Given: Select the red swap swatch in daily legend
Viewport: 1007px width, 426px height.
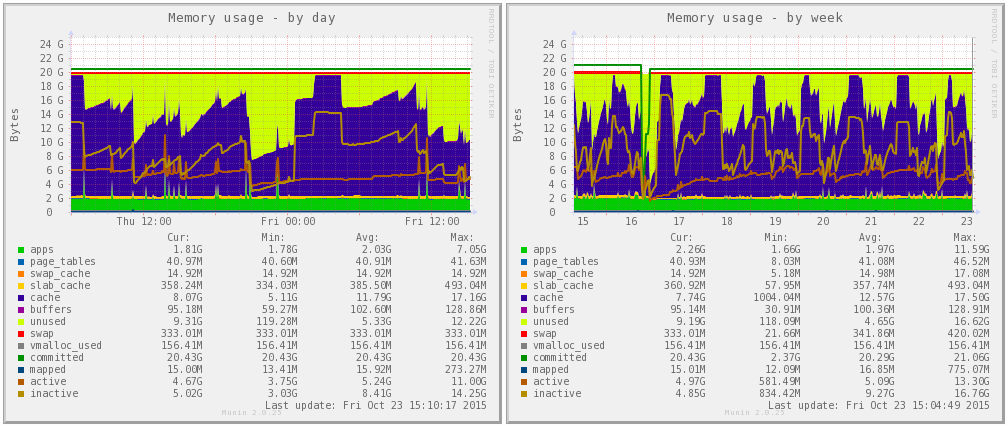Looking at the screenshot, I should 21,333.
